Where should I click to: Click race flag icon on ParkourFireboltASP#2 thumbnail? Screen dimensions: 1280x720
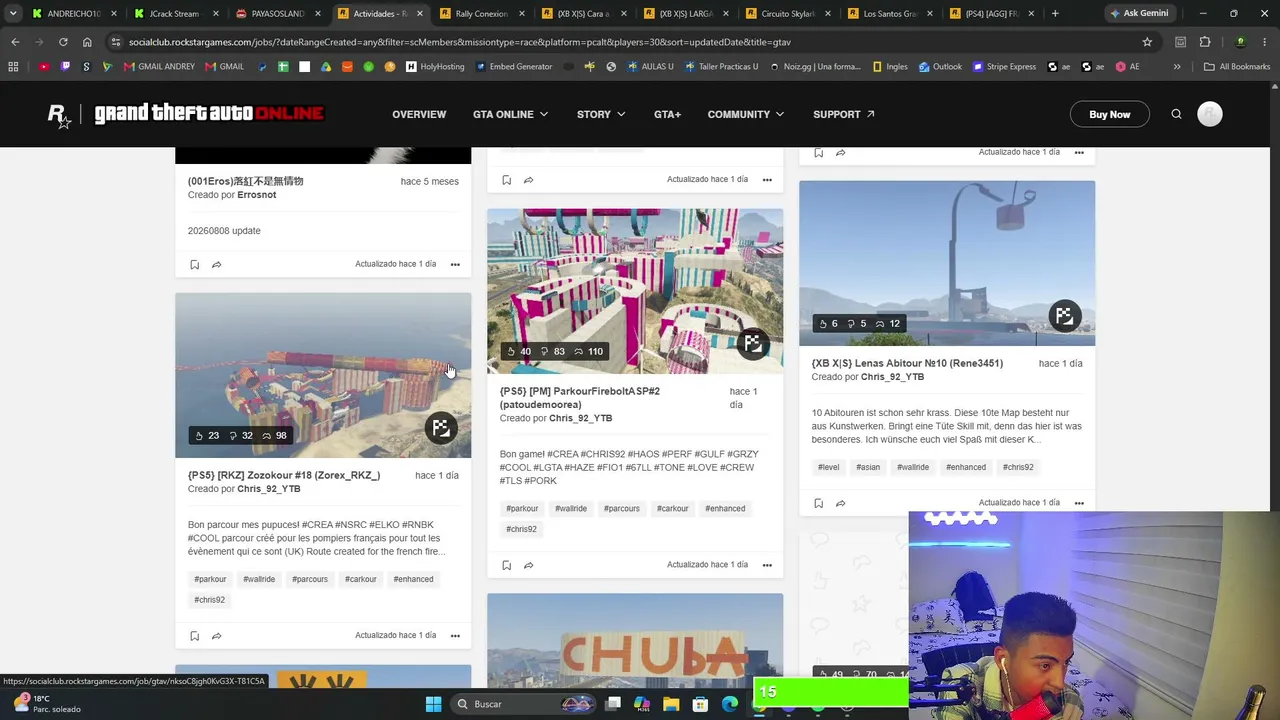[x=753, y=344]
